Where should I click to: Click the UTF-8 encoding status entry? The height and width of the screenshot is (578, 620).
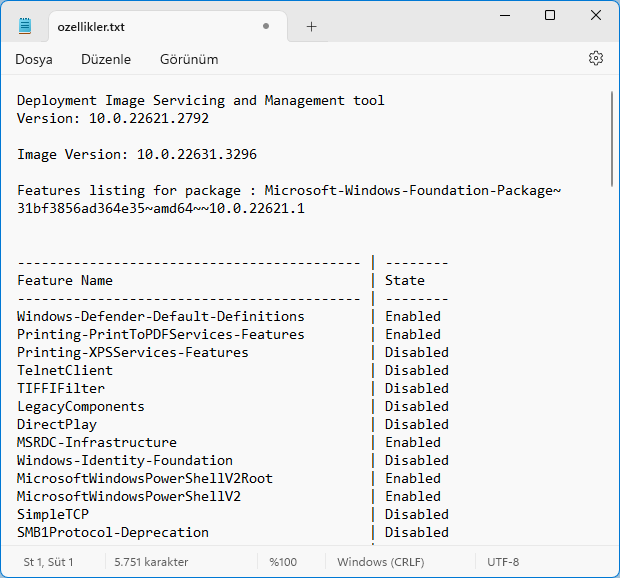point(503,562)
